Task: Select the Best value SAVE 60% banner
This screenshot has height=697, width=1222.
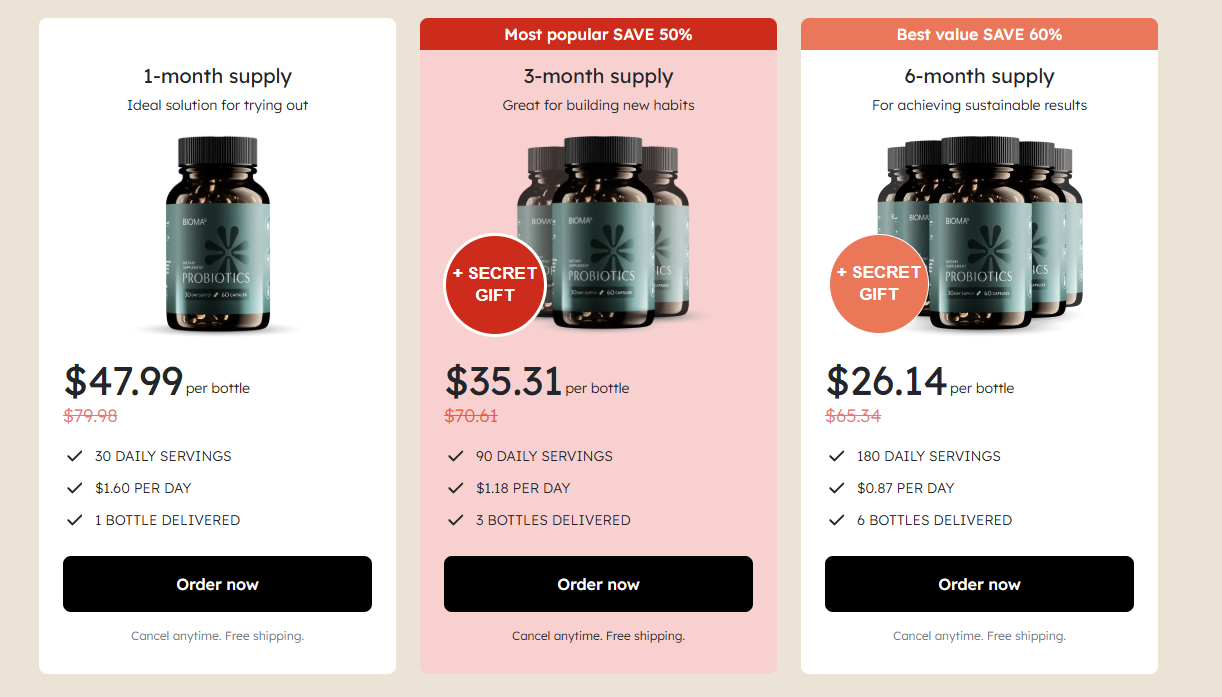Action: pos(979,34)
